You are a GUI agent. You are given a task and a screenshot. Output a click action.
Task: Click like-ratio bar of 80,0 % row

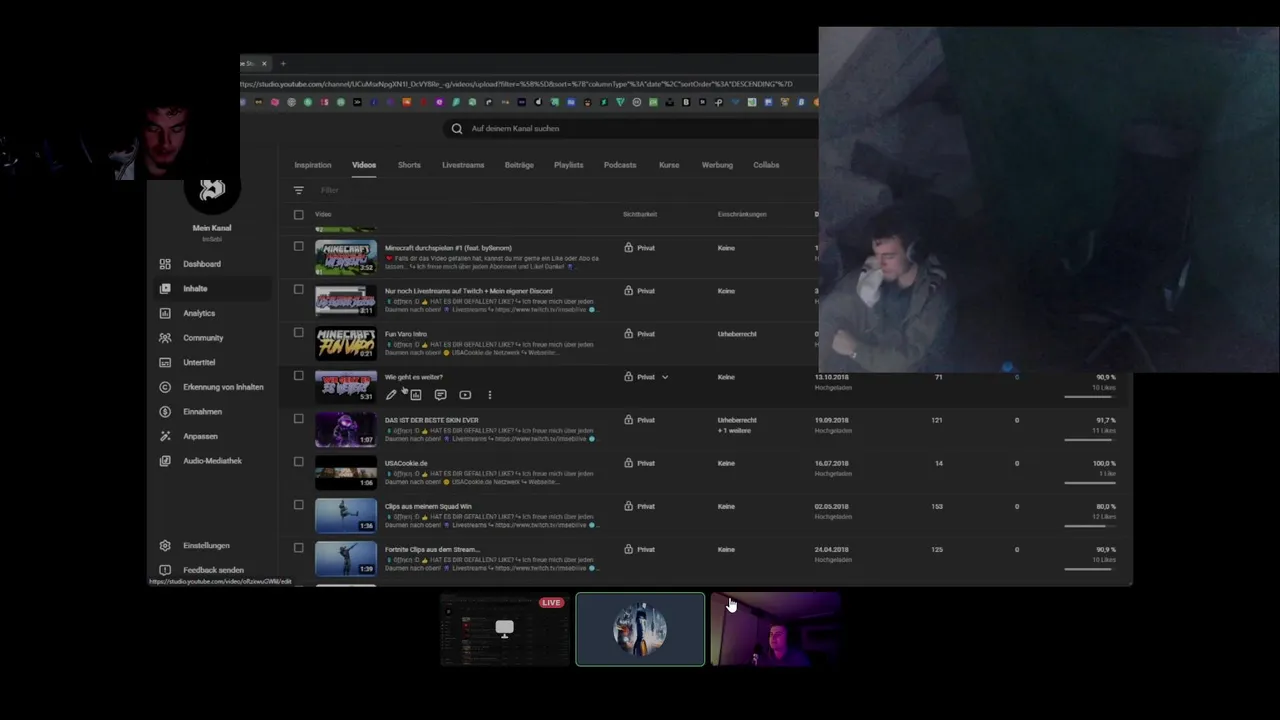tap(1090, 526)
